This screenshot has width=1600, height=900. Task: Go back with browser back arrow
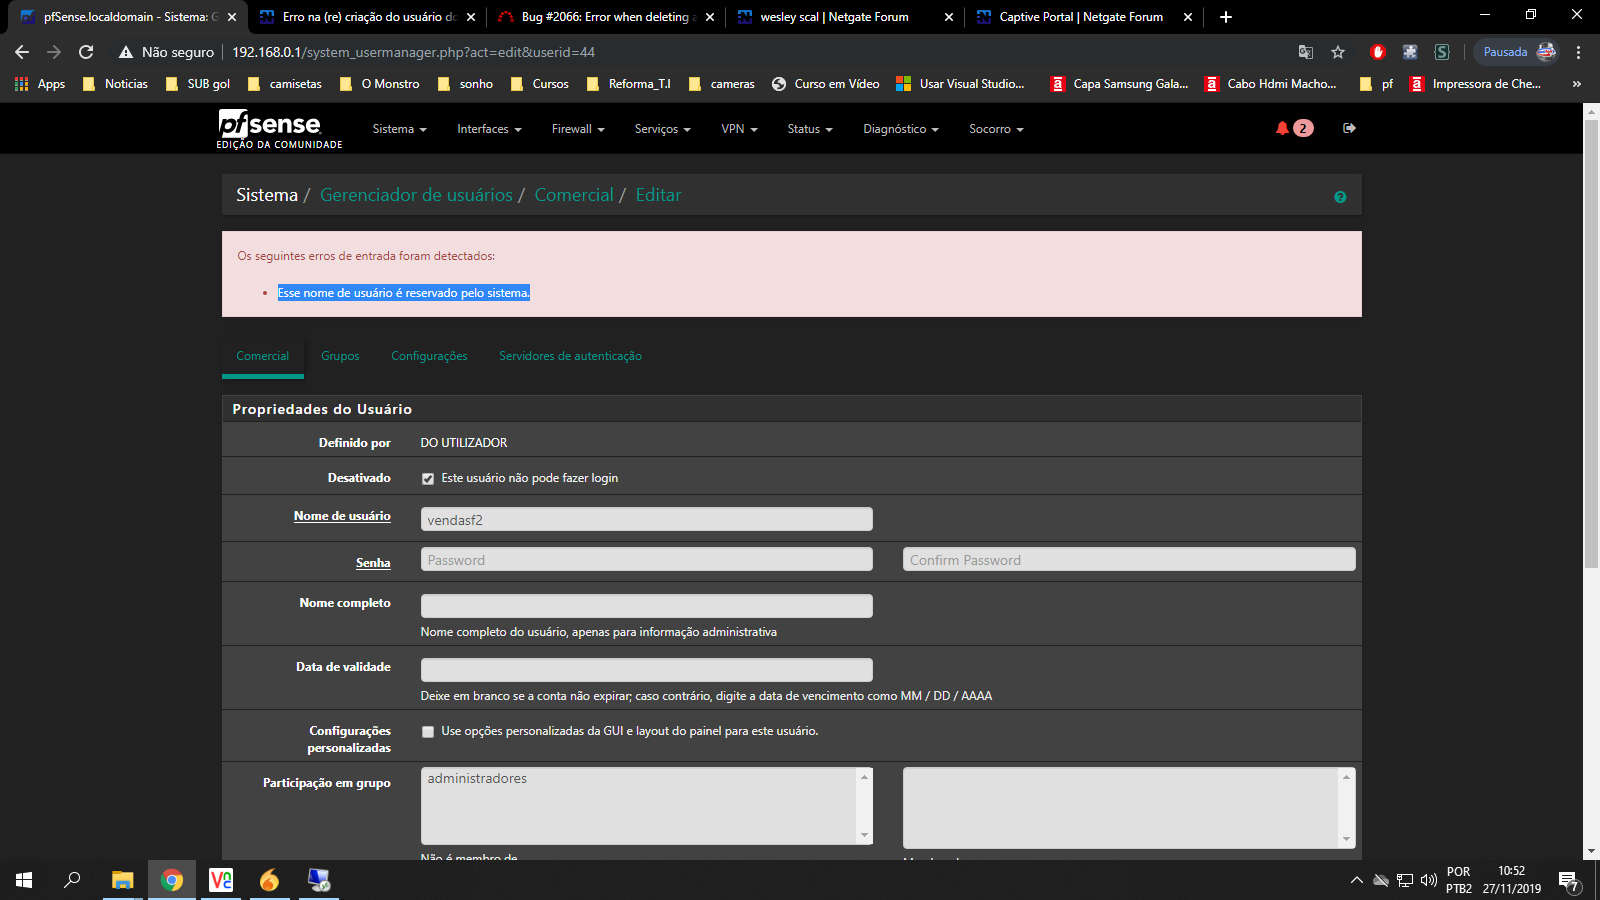click(x=22, y=52)
